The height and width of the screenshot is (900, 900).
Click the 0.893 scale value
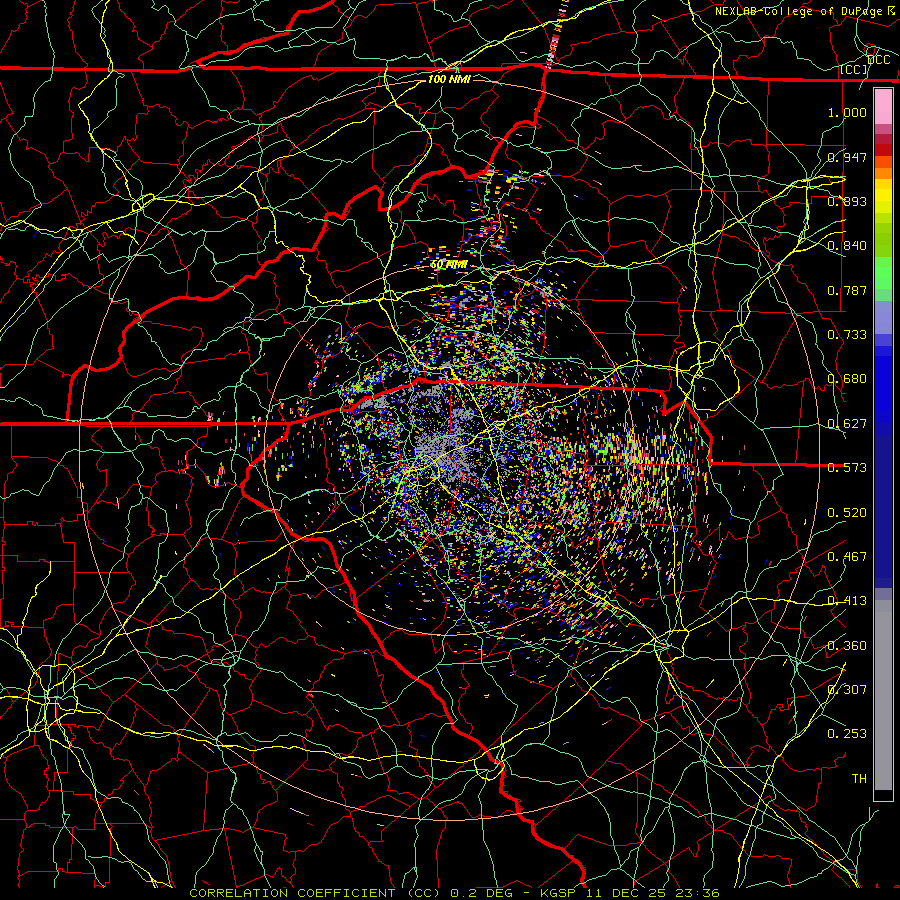pyautogui.click(x=847, y=201)
